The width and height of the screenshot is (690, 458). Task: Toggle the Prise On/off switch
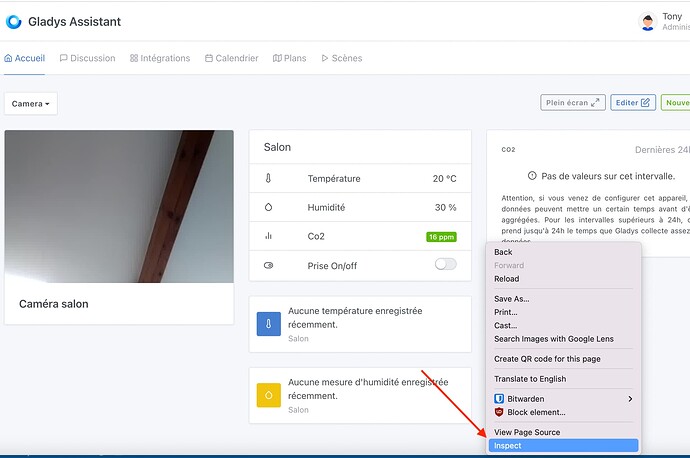click(445, 265)
